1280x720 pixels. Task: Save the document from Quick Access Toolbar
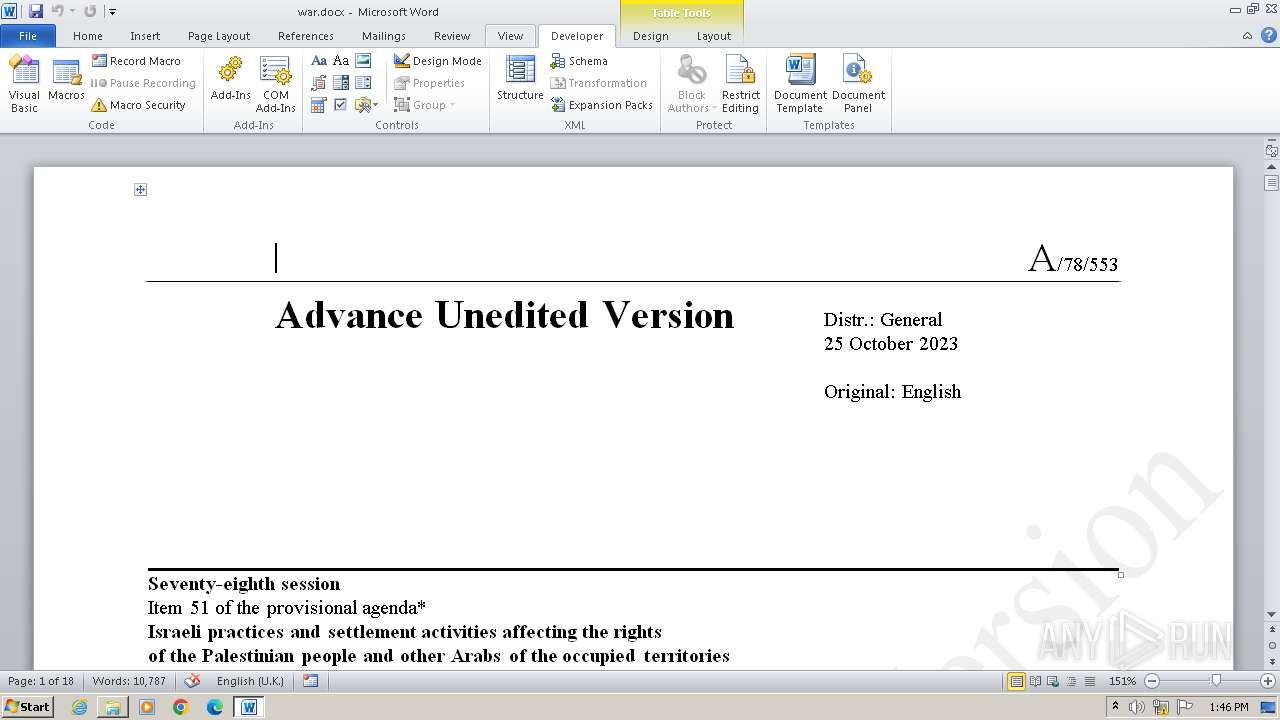click(x=36, y=11)
